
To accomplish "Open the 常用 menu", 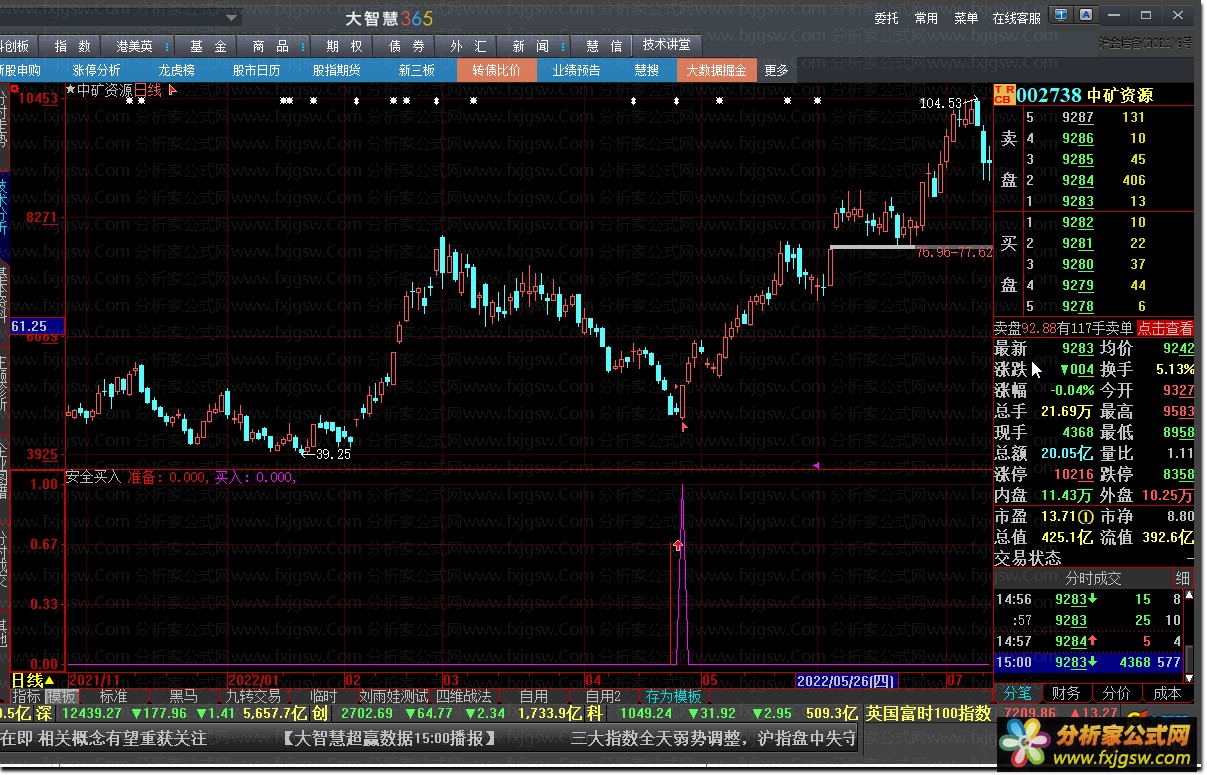I will (x=926, y=18).
